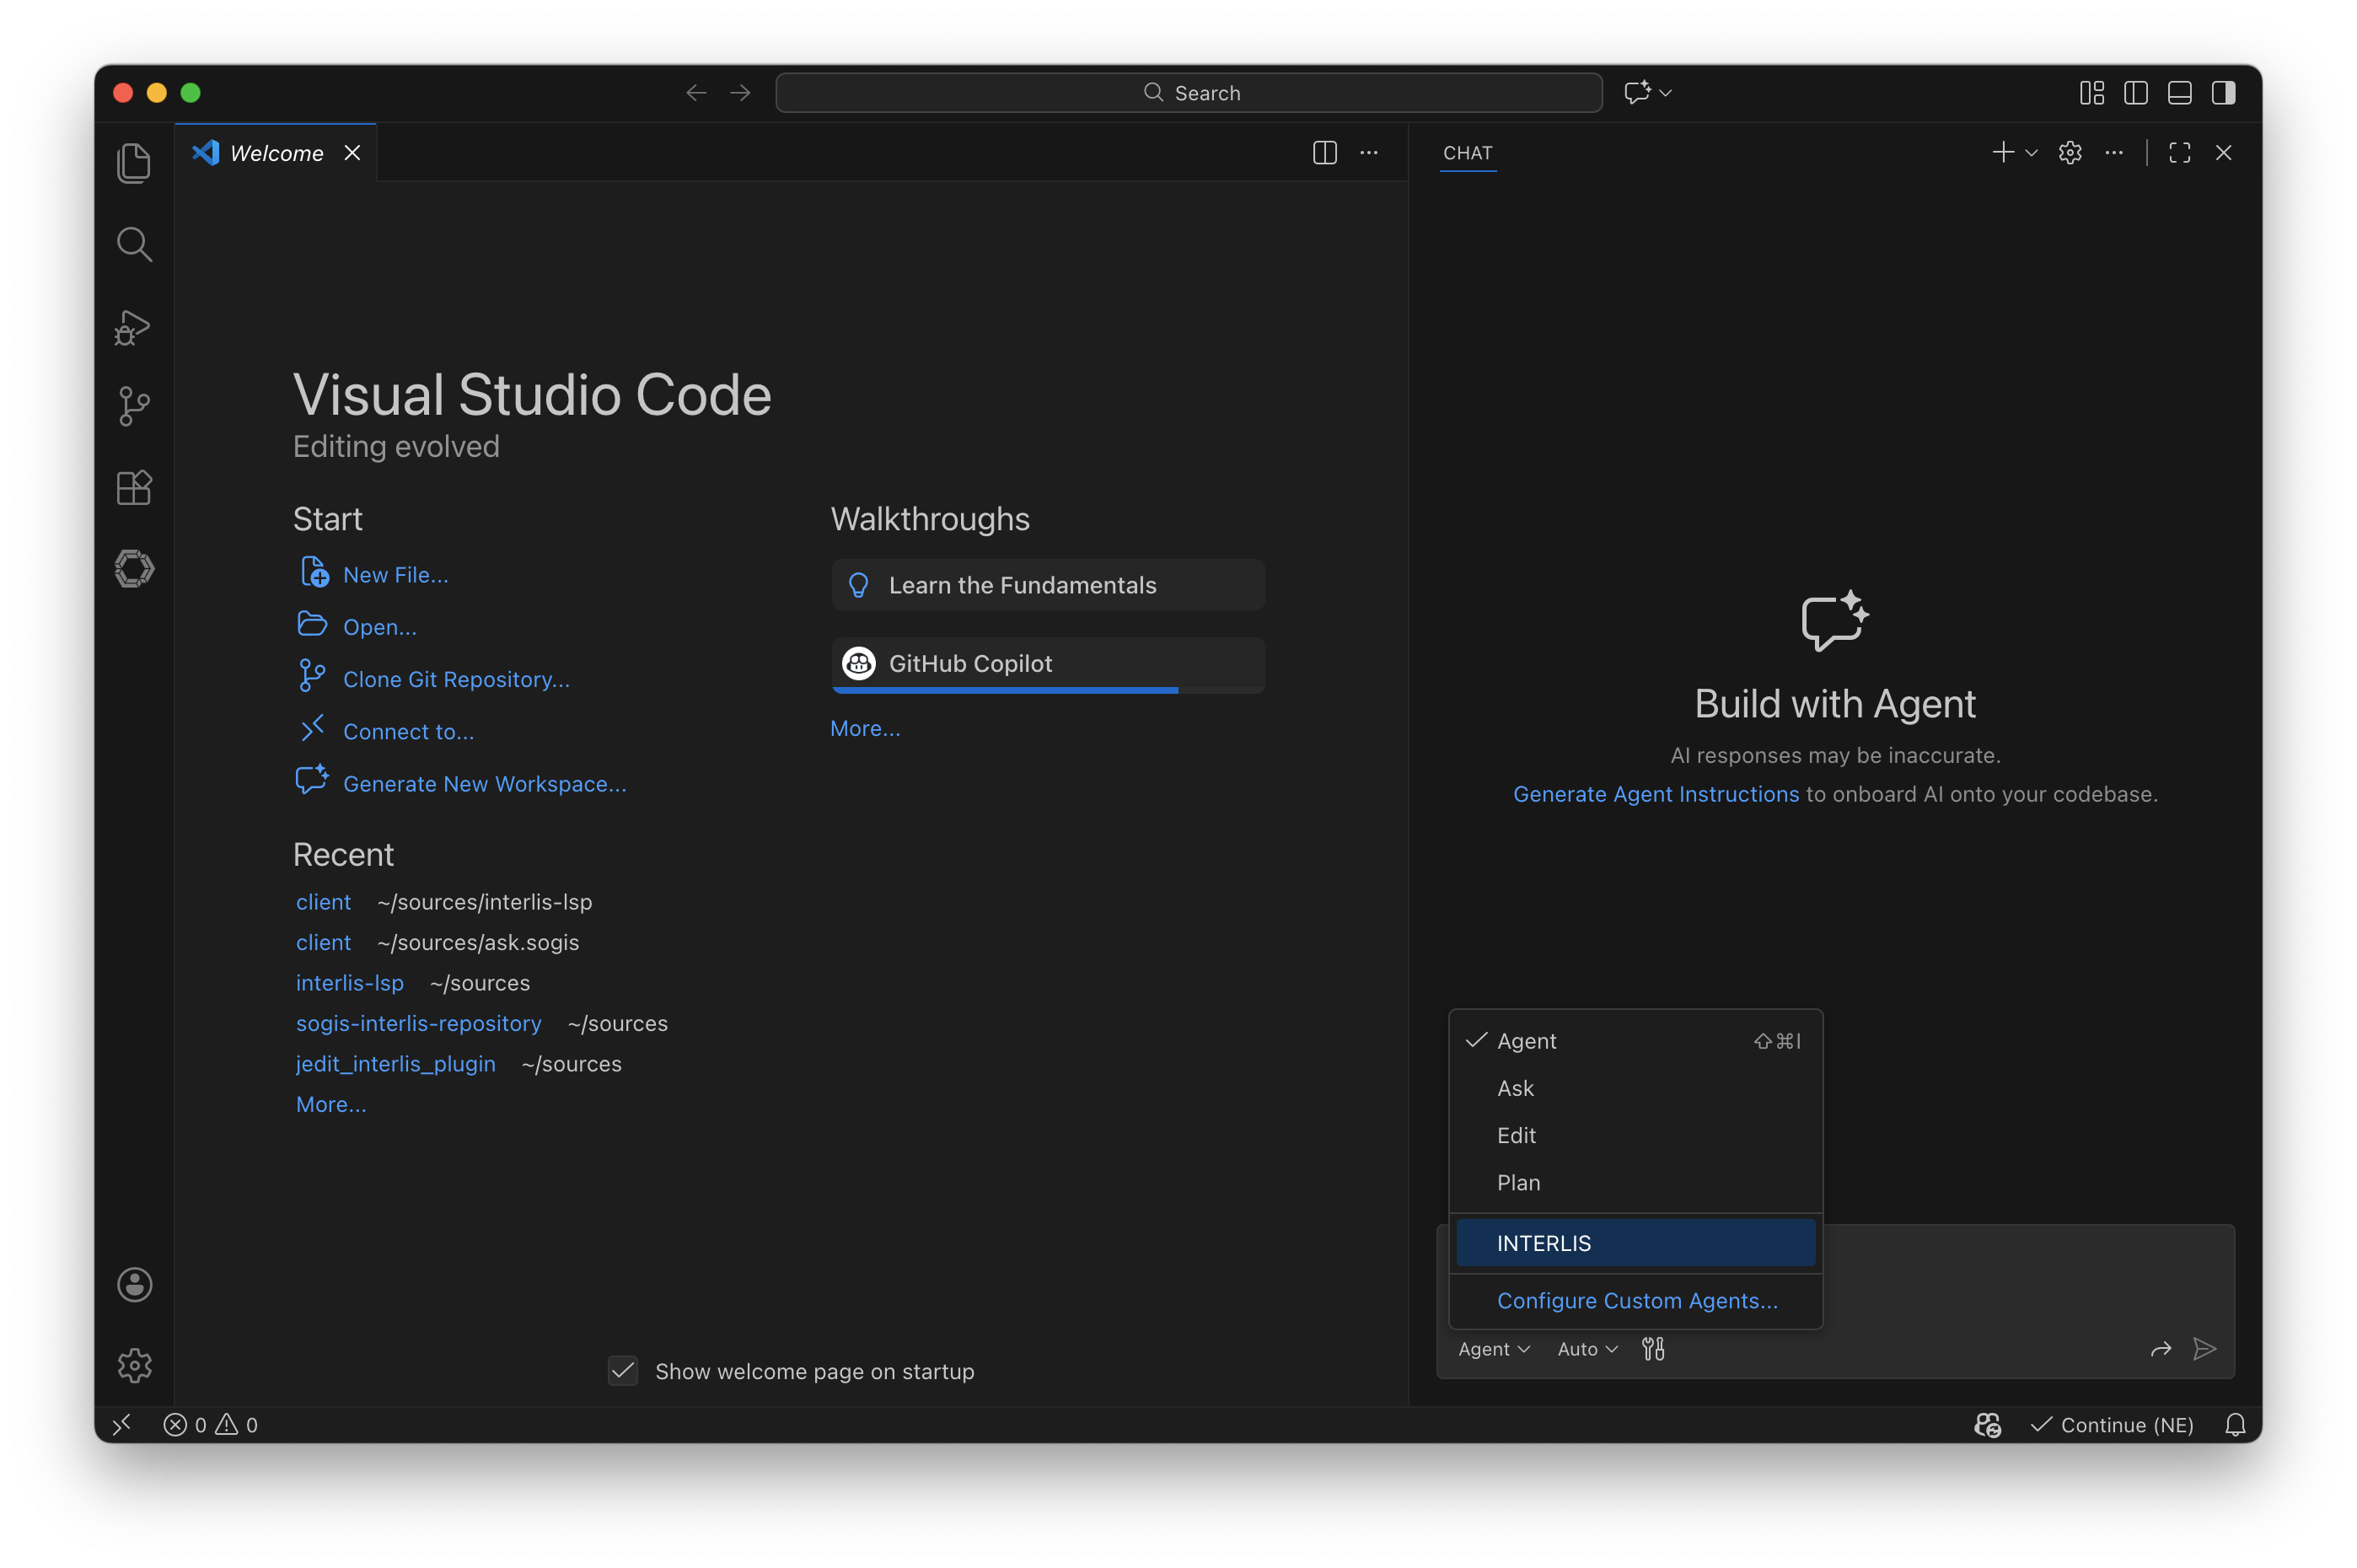Open Source Control from the activity bar

coord(134,406)
